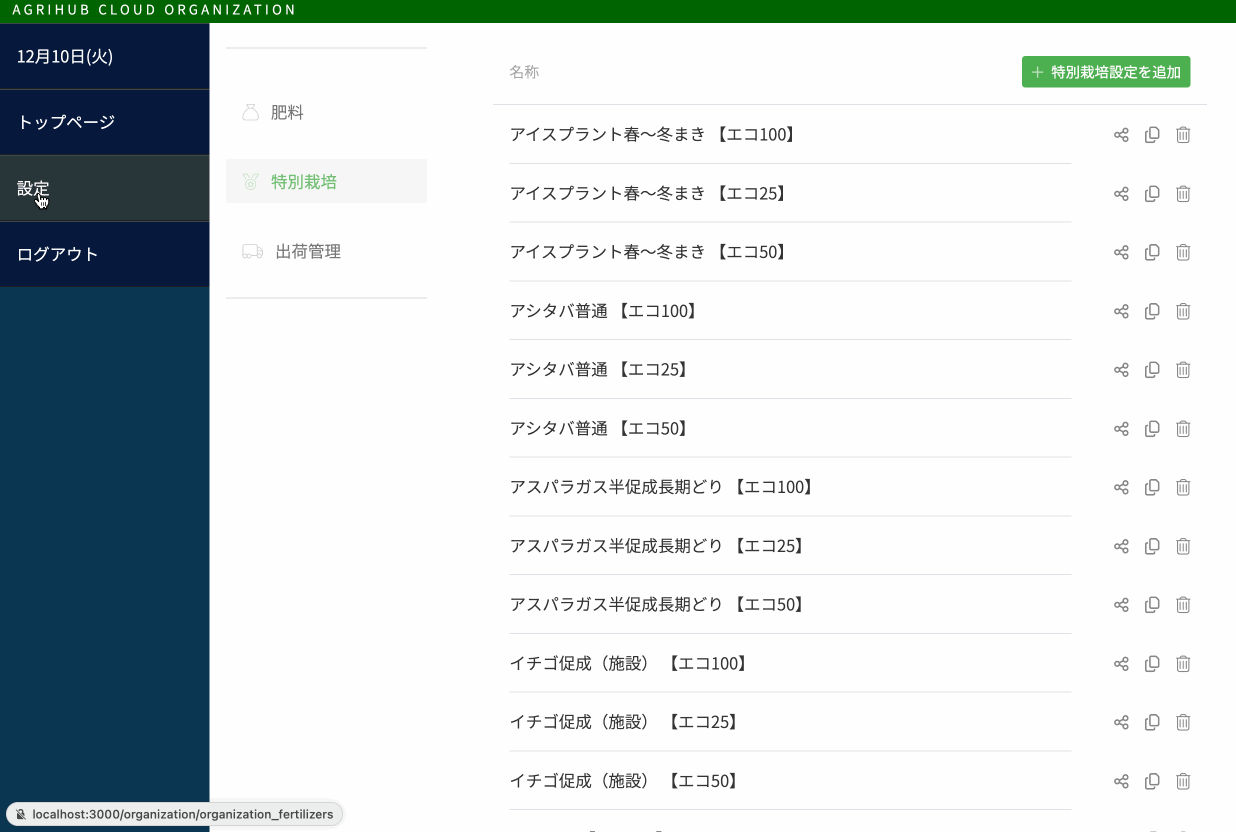Screen dimensions: 1236x832
Task: Share イチゴ促成（施設）【エコ25】 entry
Action: tap(1121, 723)
